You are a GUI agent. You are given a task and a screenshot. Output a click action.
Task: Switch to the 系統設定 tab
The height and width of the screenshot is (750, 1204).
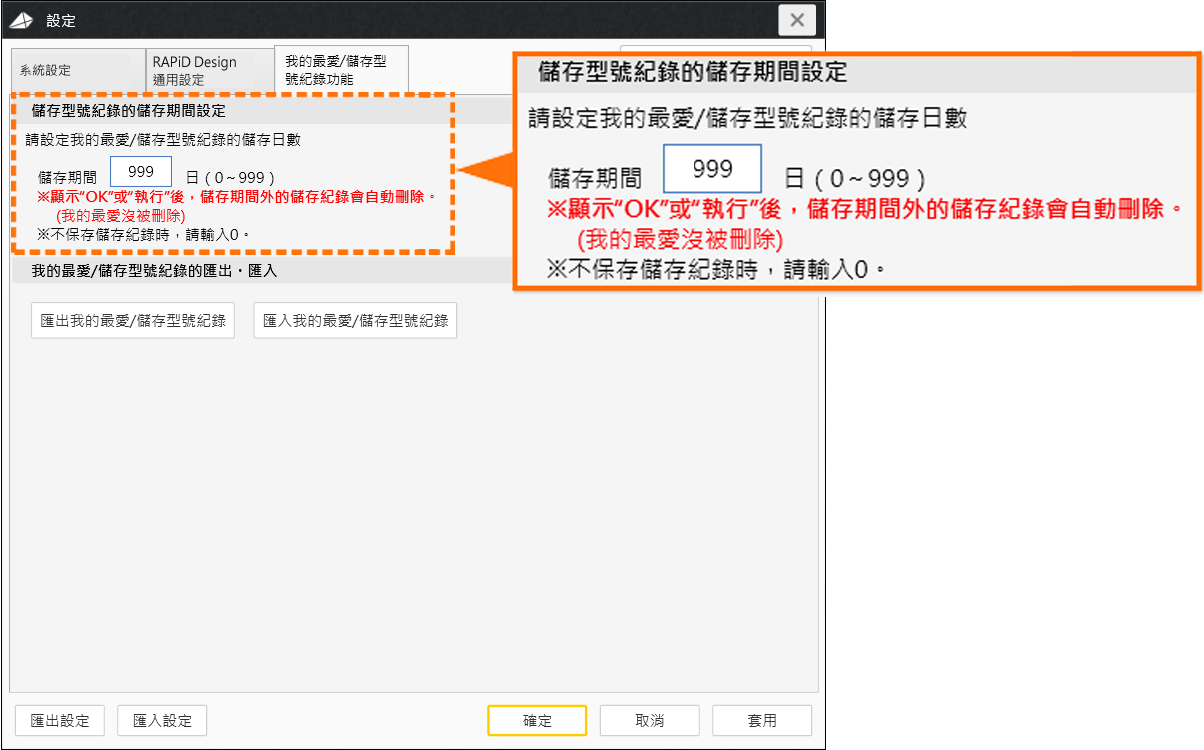pyautogui.click(x=46, y=71)
